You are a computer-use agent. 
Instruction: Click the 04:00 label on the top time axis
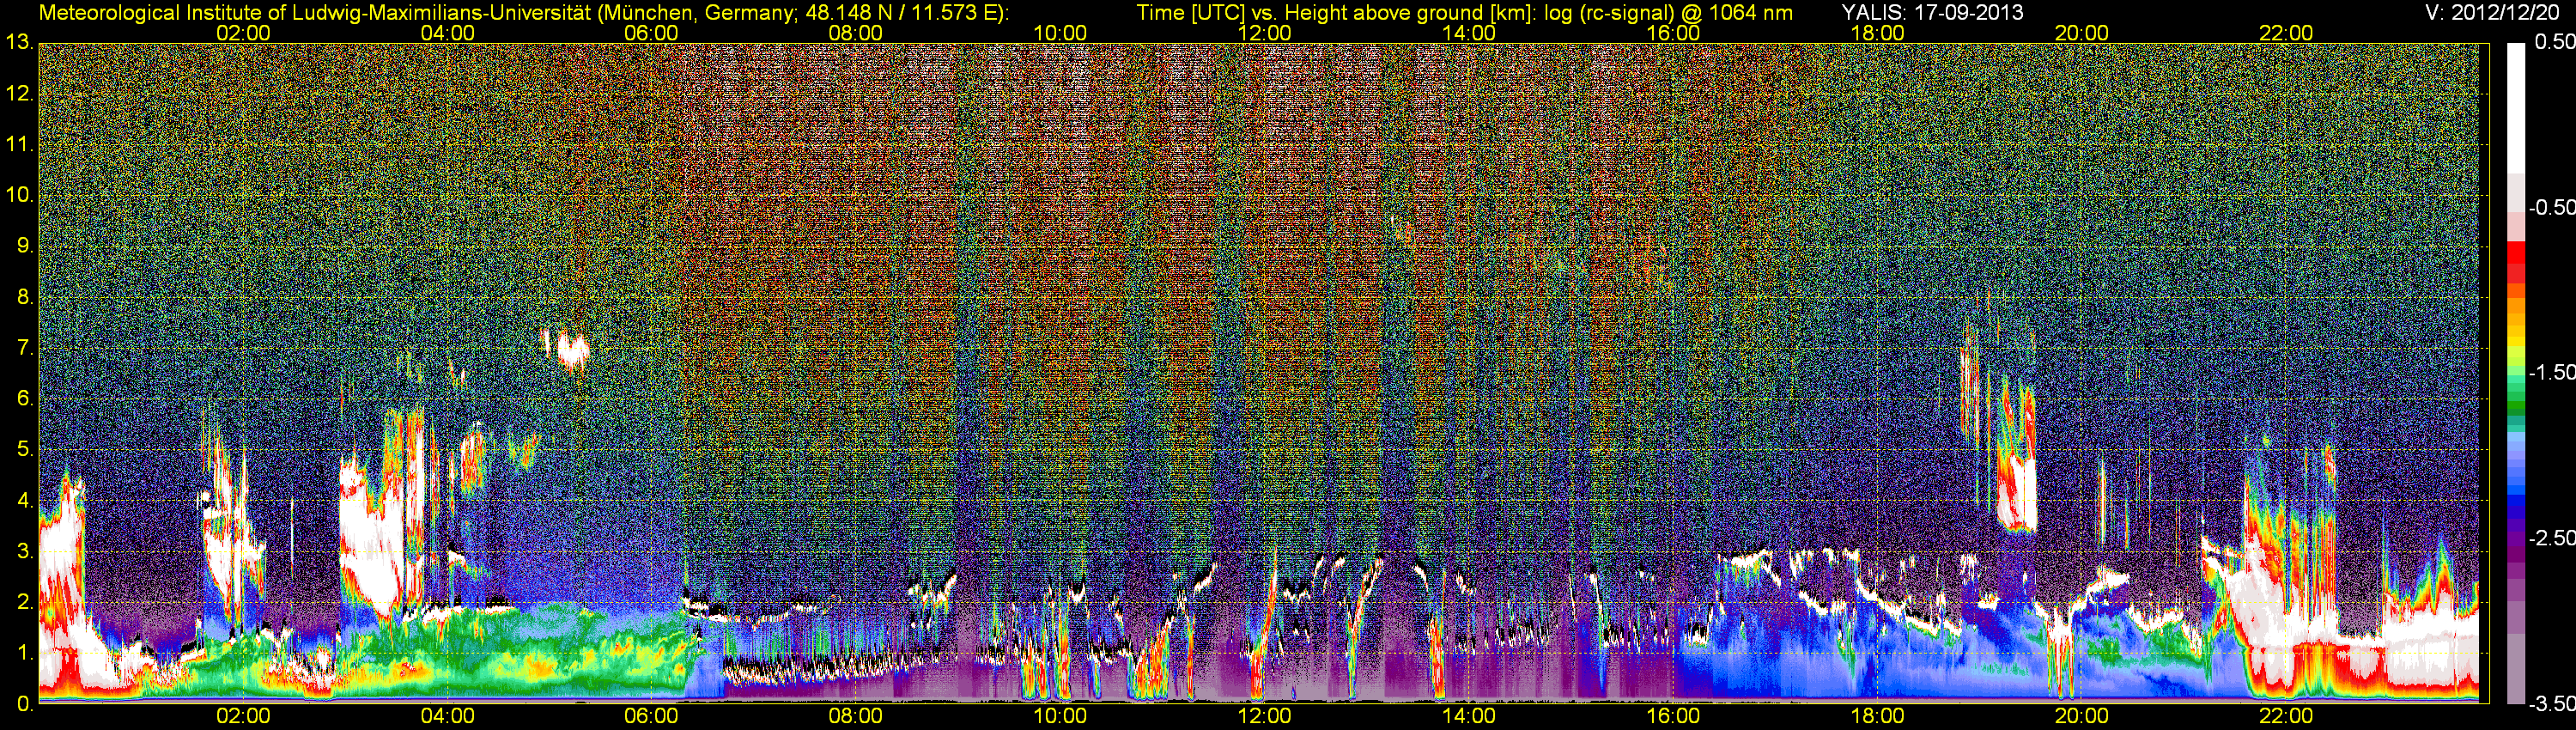pos(447,33)
